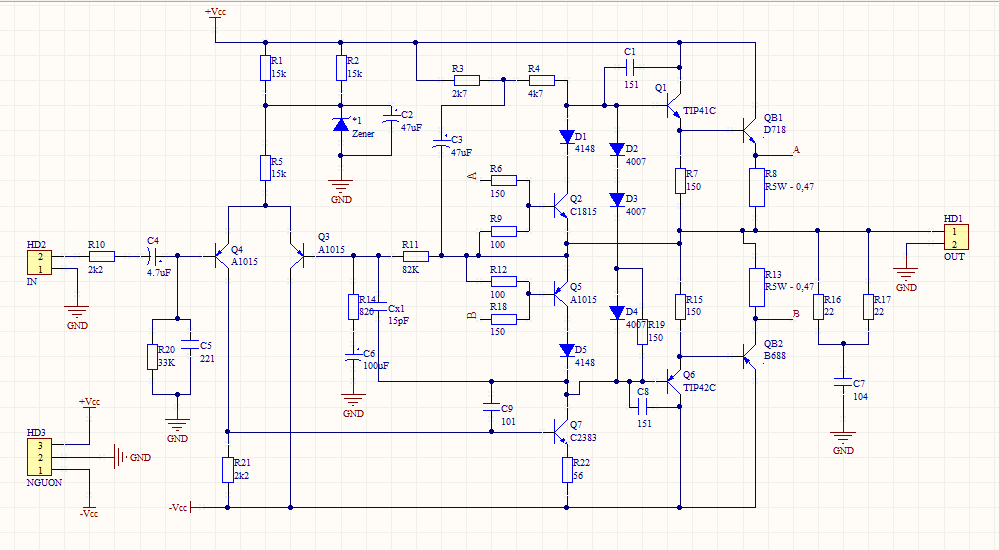
Task: Select resistor R9 body
Action: tap(504, 231)
